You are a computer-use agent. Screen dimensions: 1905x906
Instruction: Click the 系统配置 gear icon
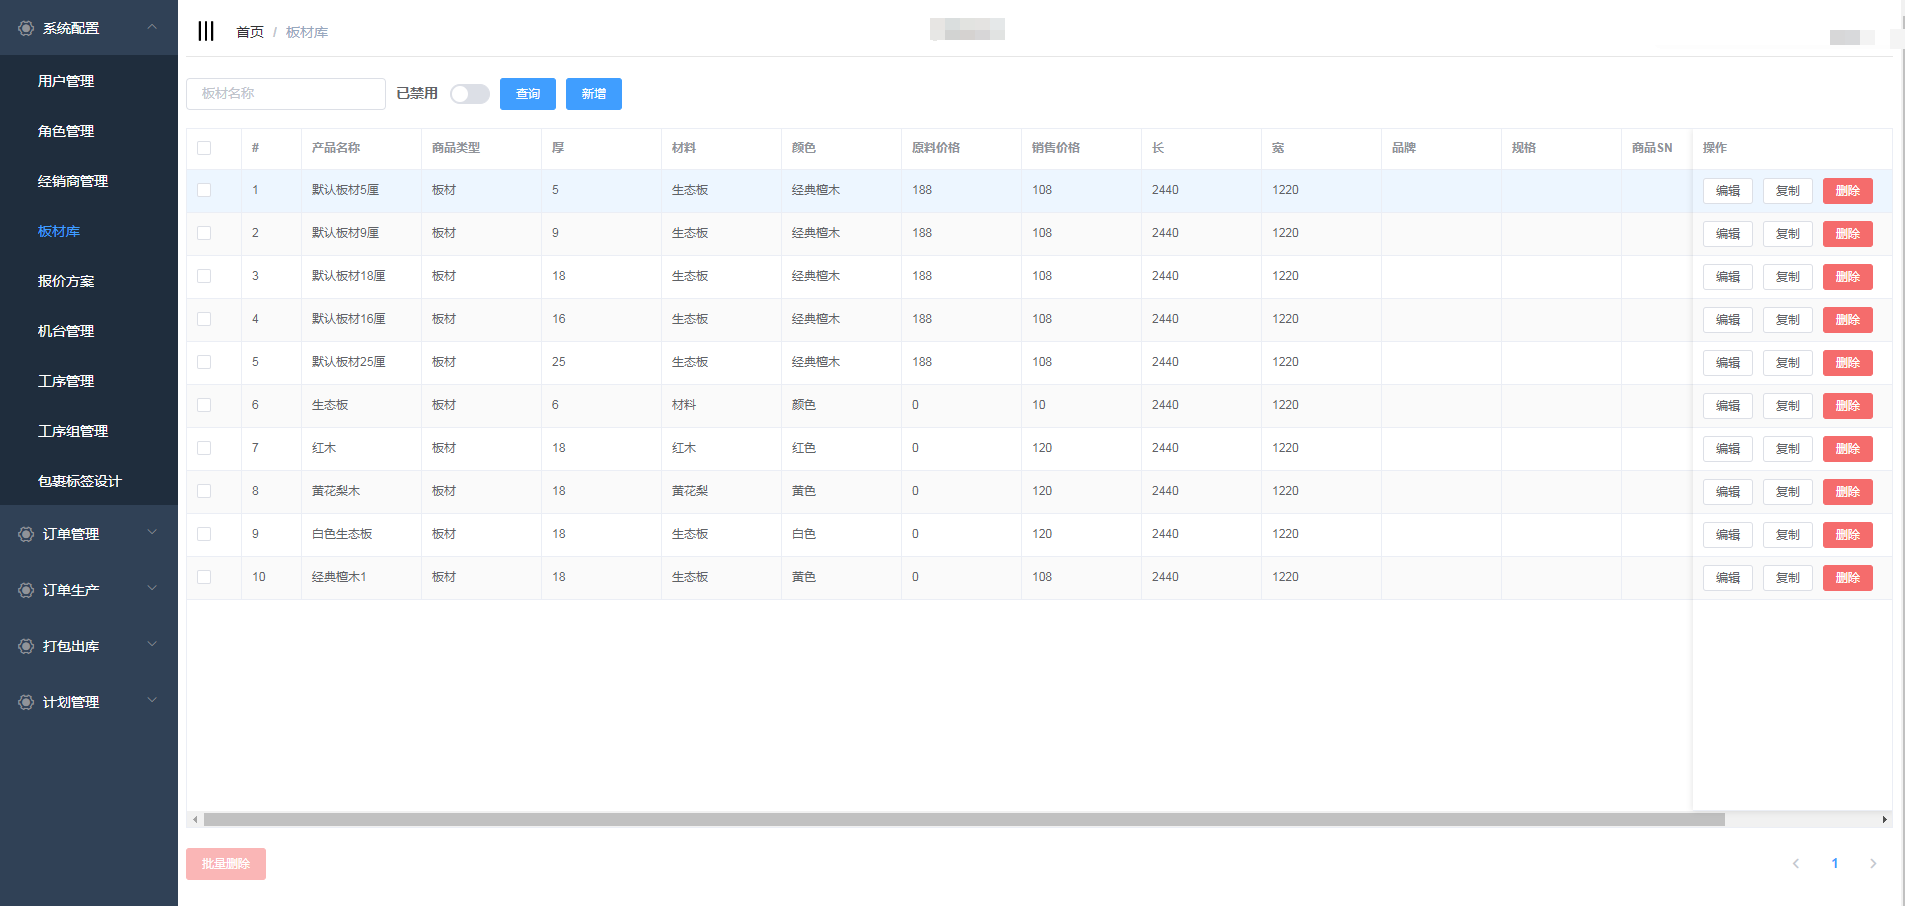point(26,28)
